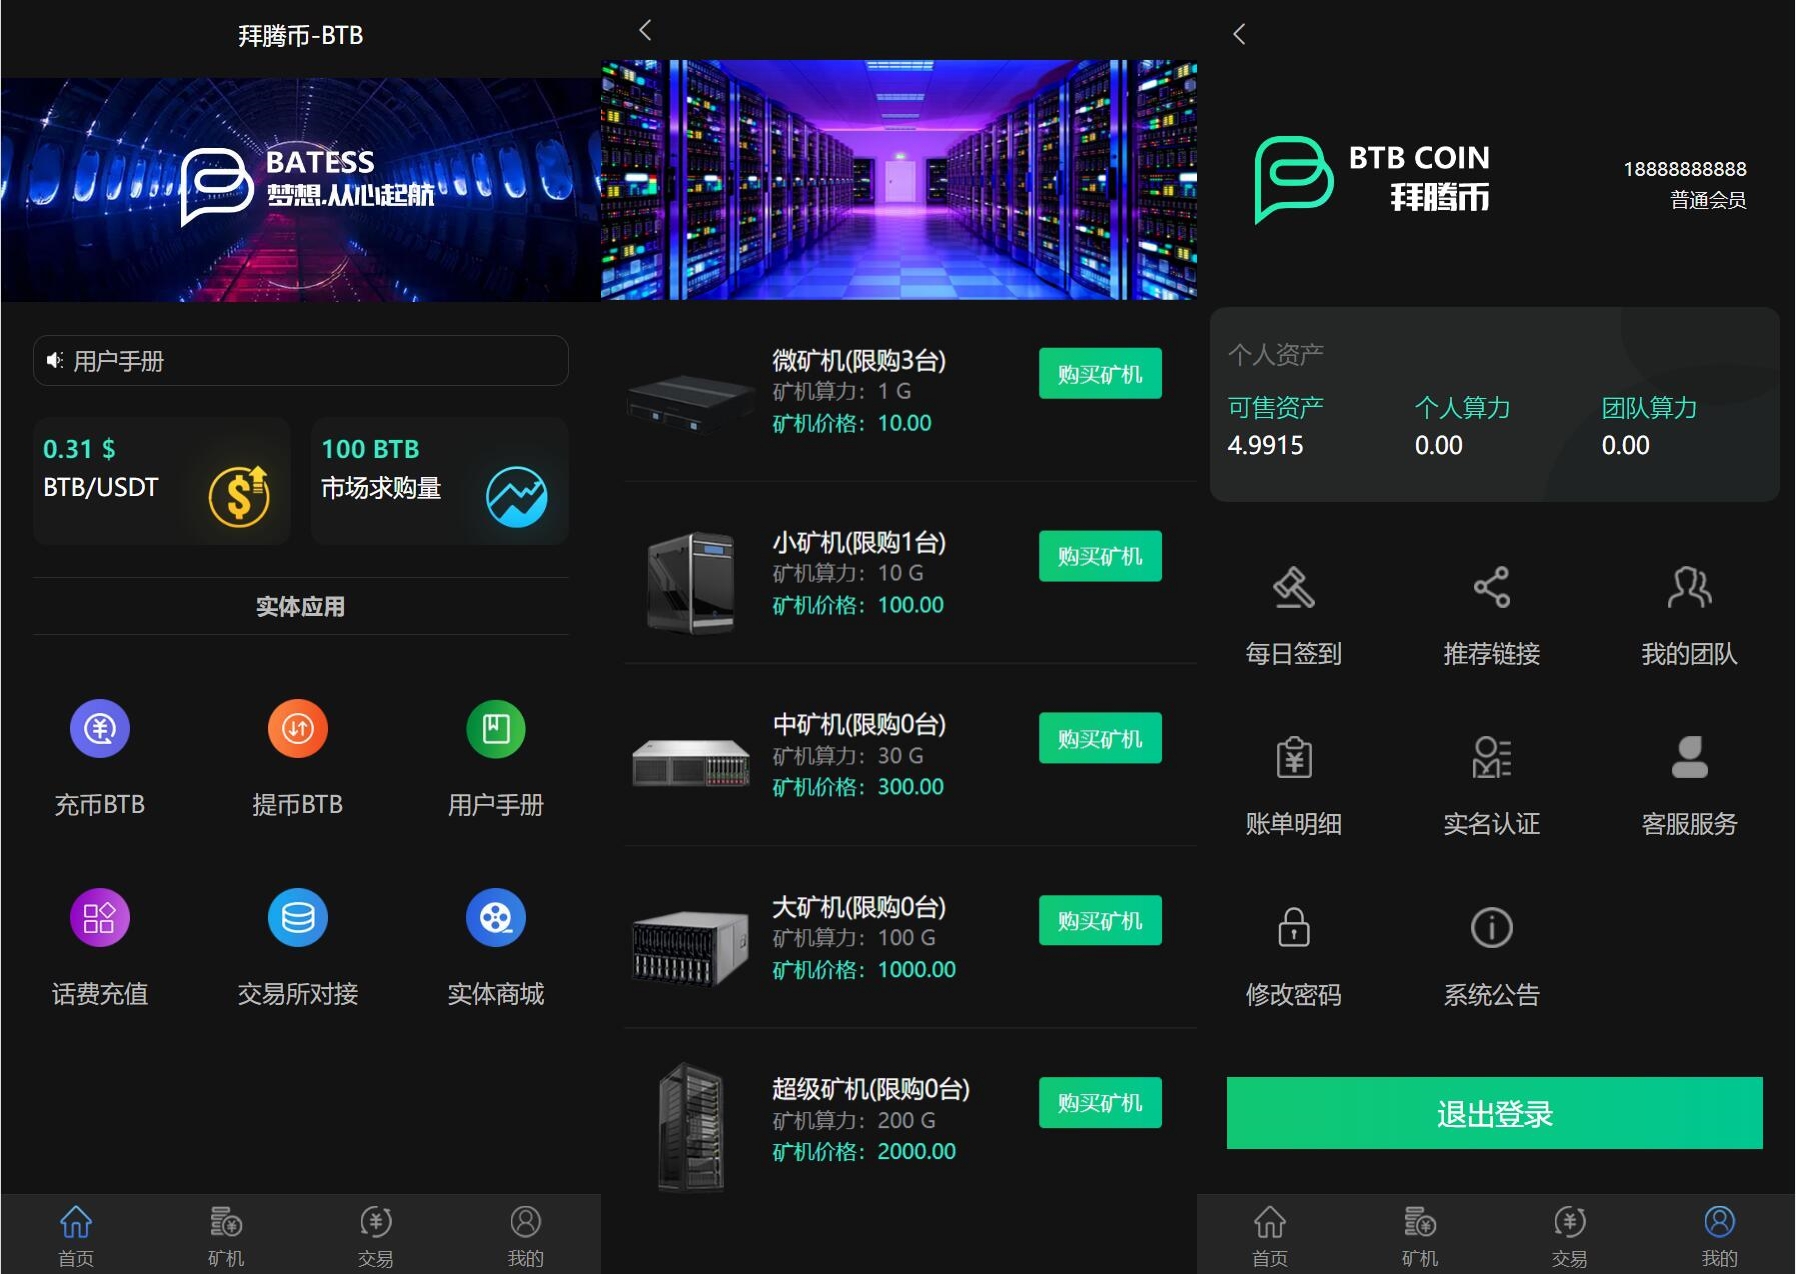Screen dimensions: 1796x1274
Task: Click the 中矿机 rack server thumbnail
Action: point(691,763)
